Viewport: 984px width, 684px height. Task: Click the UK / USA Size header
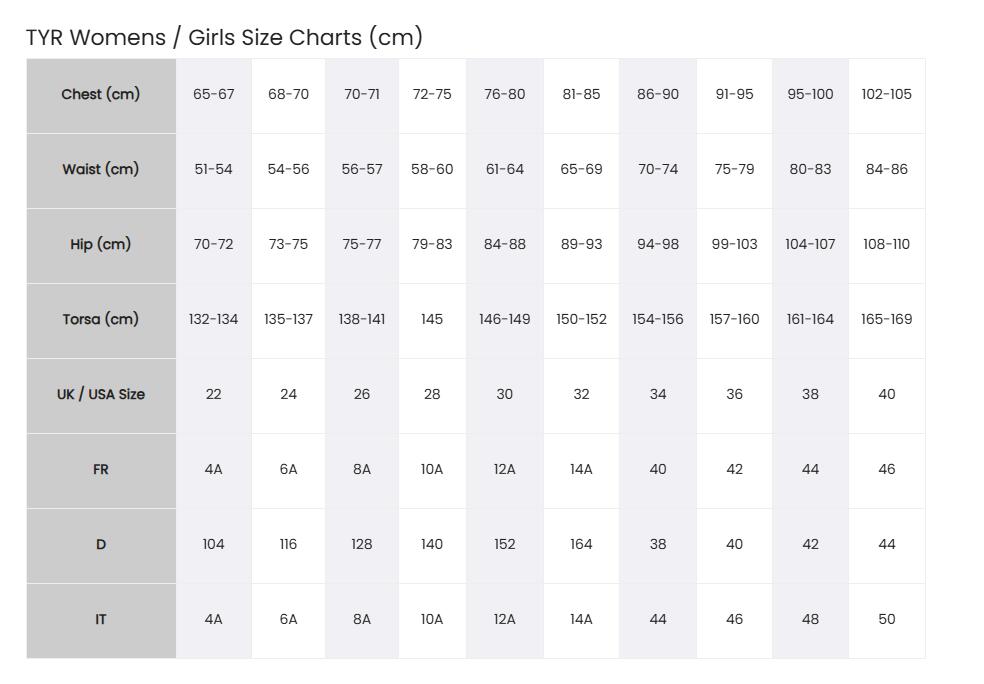101,395
